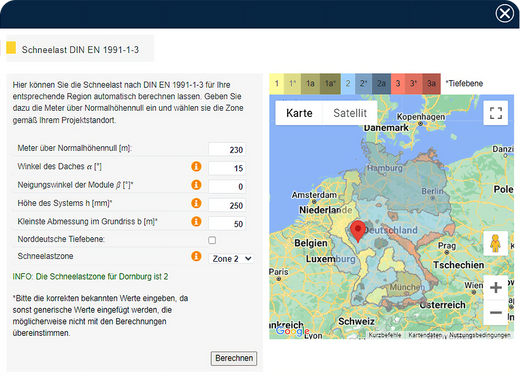The height and width of the screenshot is (390, 520).
Task: Focus the Höhe des Systems field
Action: (227, 205)
